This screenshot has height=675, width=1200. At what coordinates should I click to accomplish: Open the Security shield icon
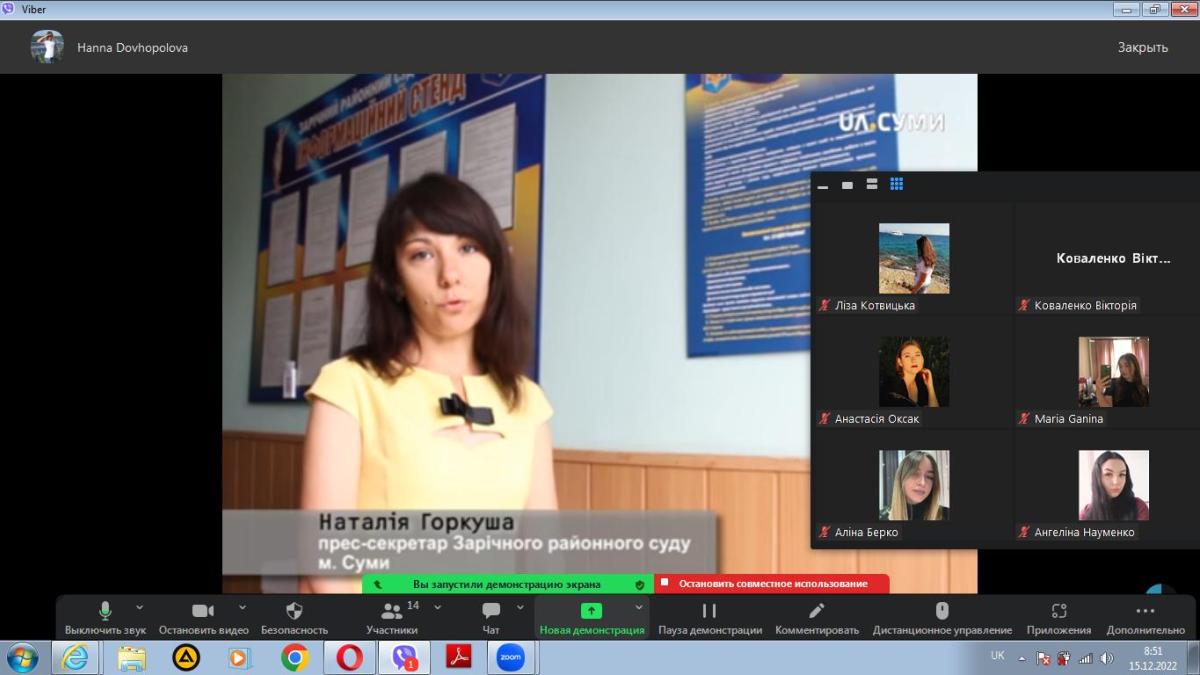294,611
